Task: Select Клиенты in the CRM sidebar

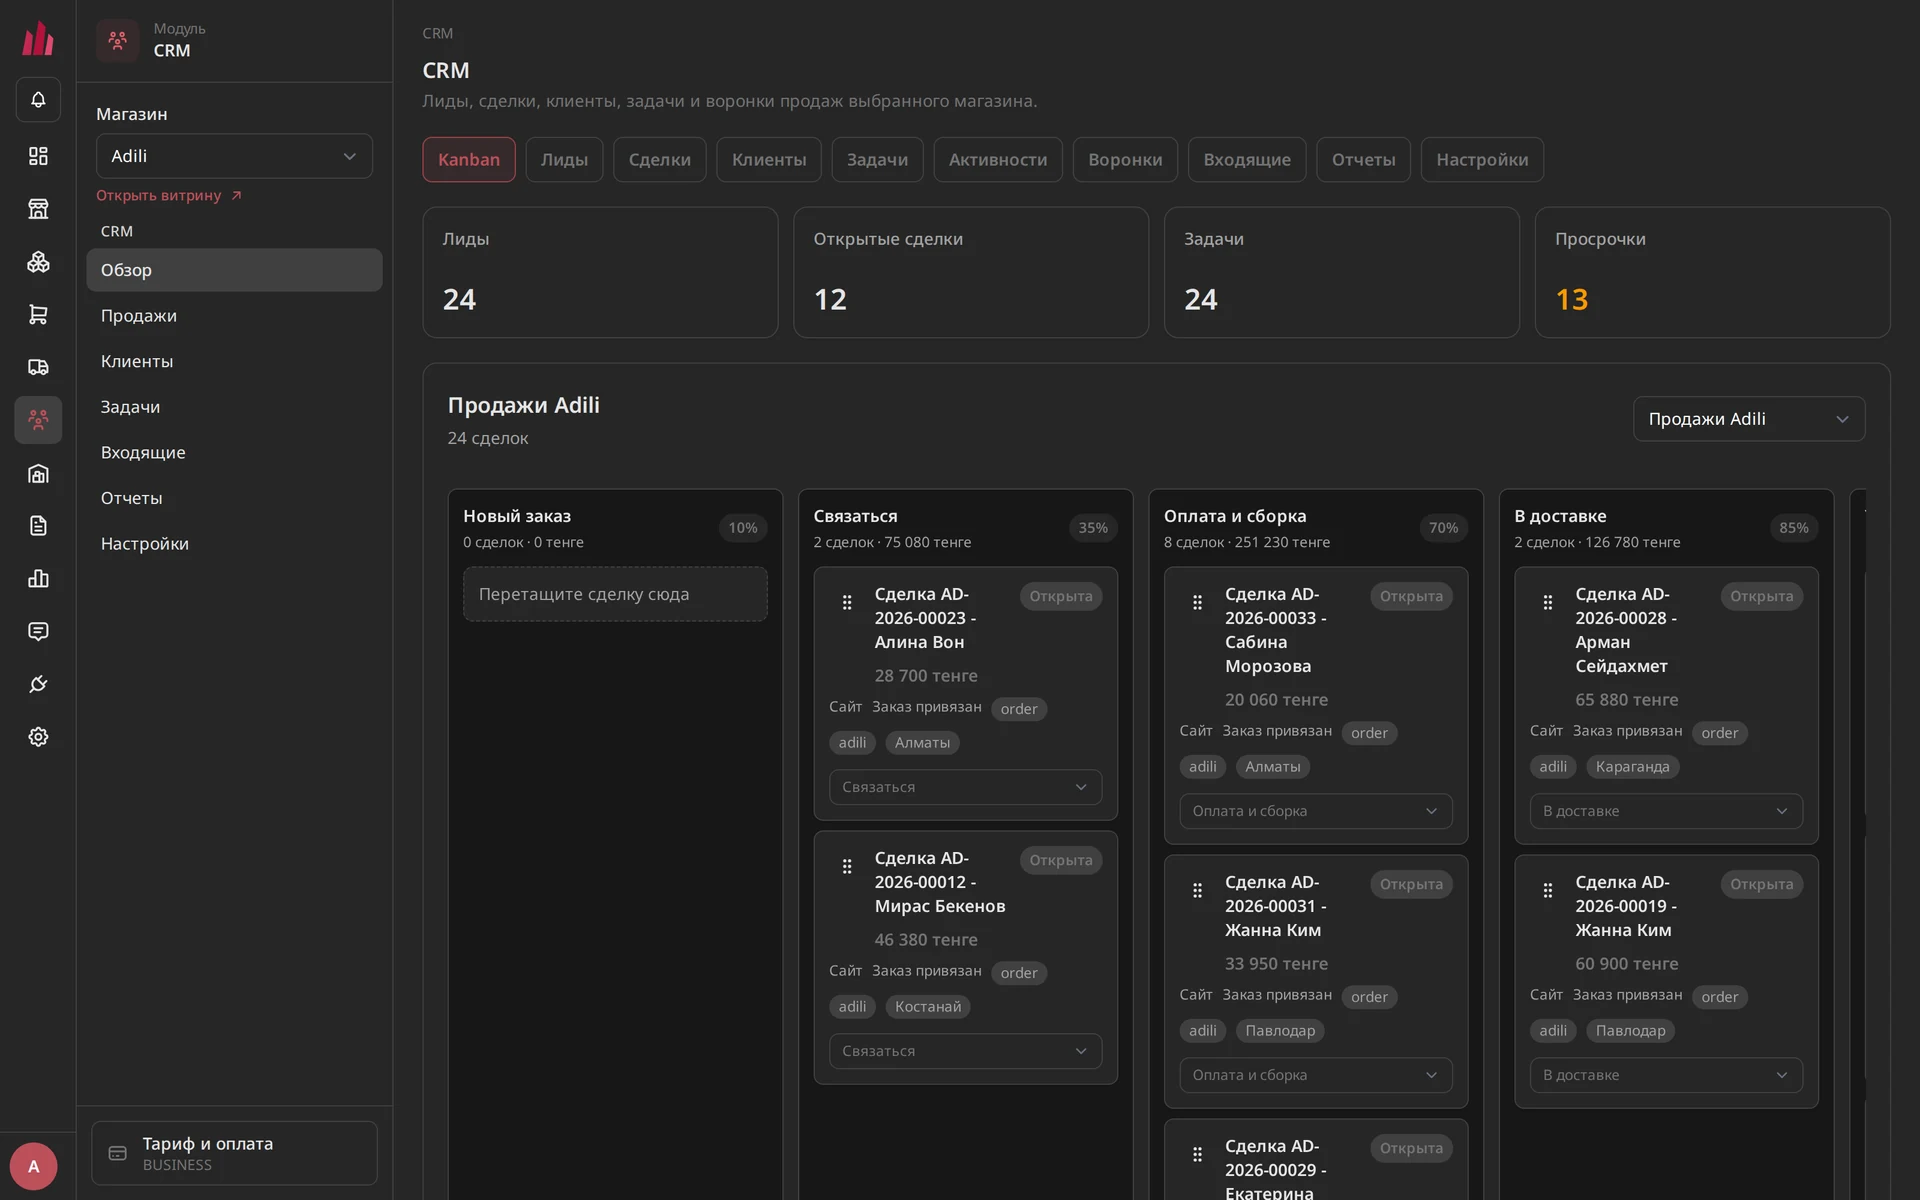Action: click(x=234, y=361)
